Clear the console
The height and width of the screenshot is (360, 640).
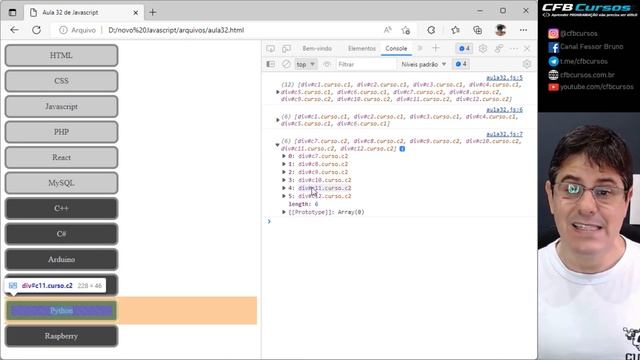[x=286, y=64]
